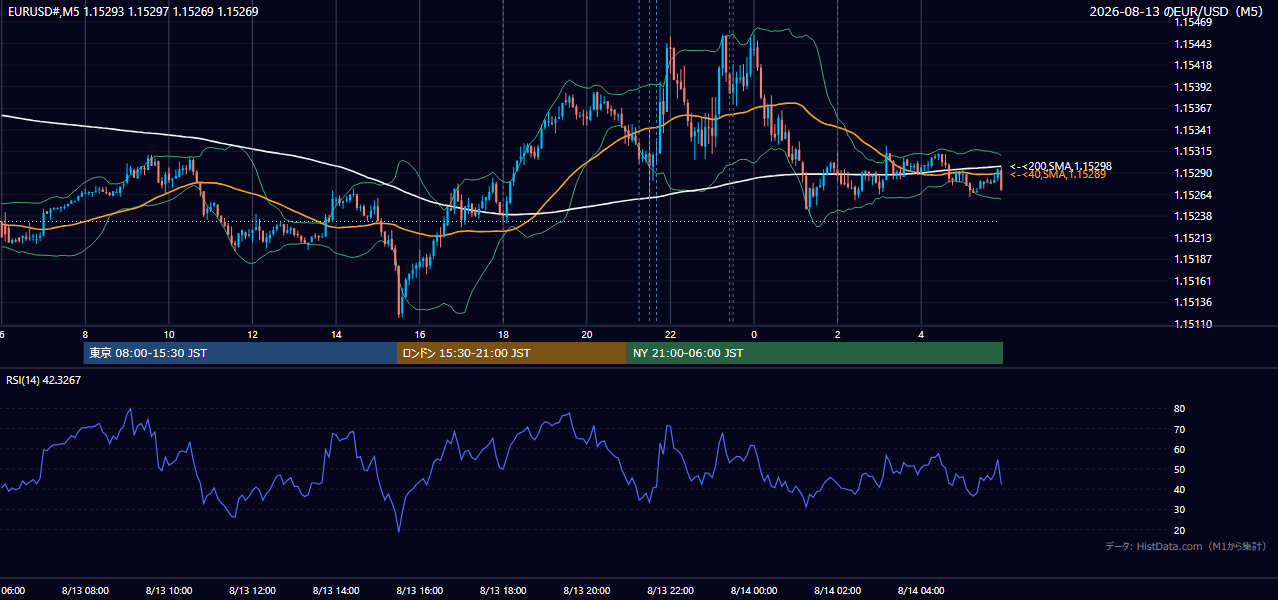Click the 8/13 08:00 time label
The height and width of the screenshot is (600, 1278).
pyautogui.click(x=85, y=590)
